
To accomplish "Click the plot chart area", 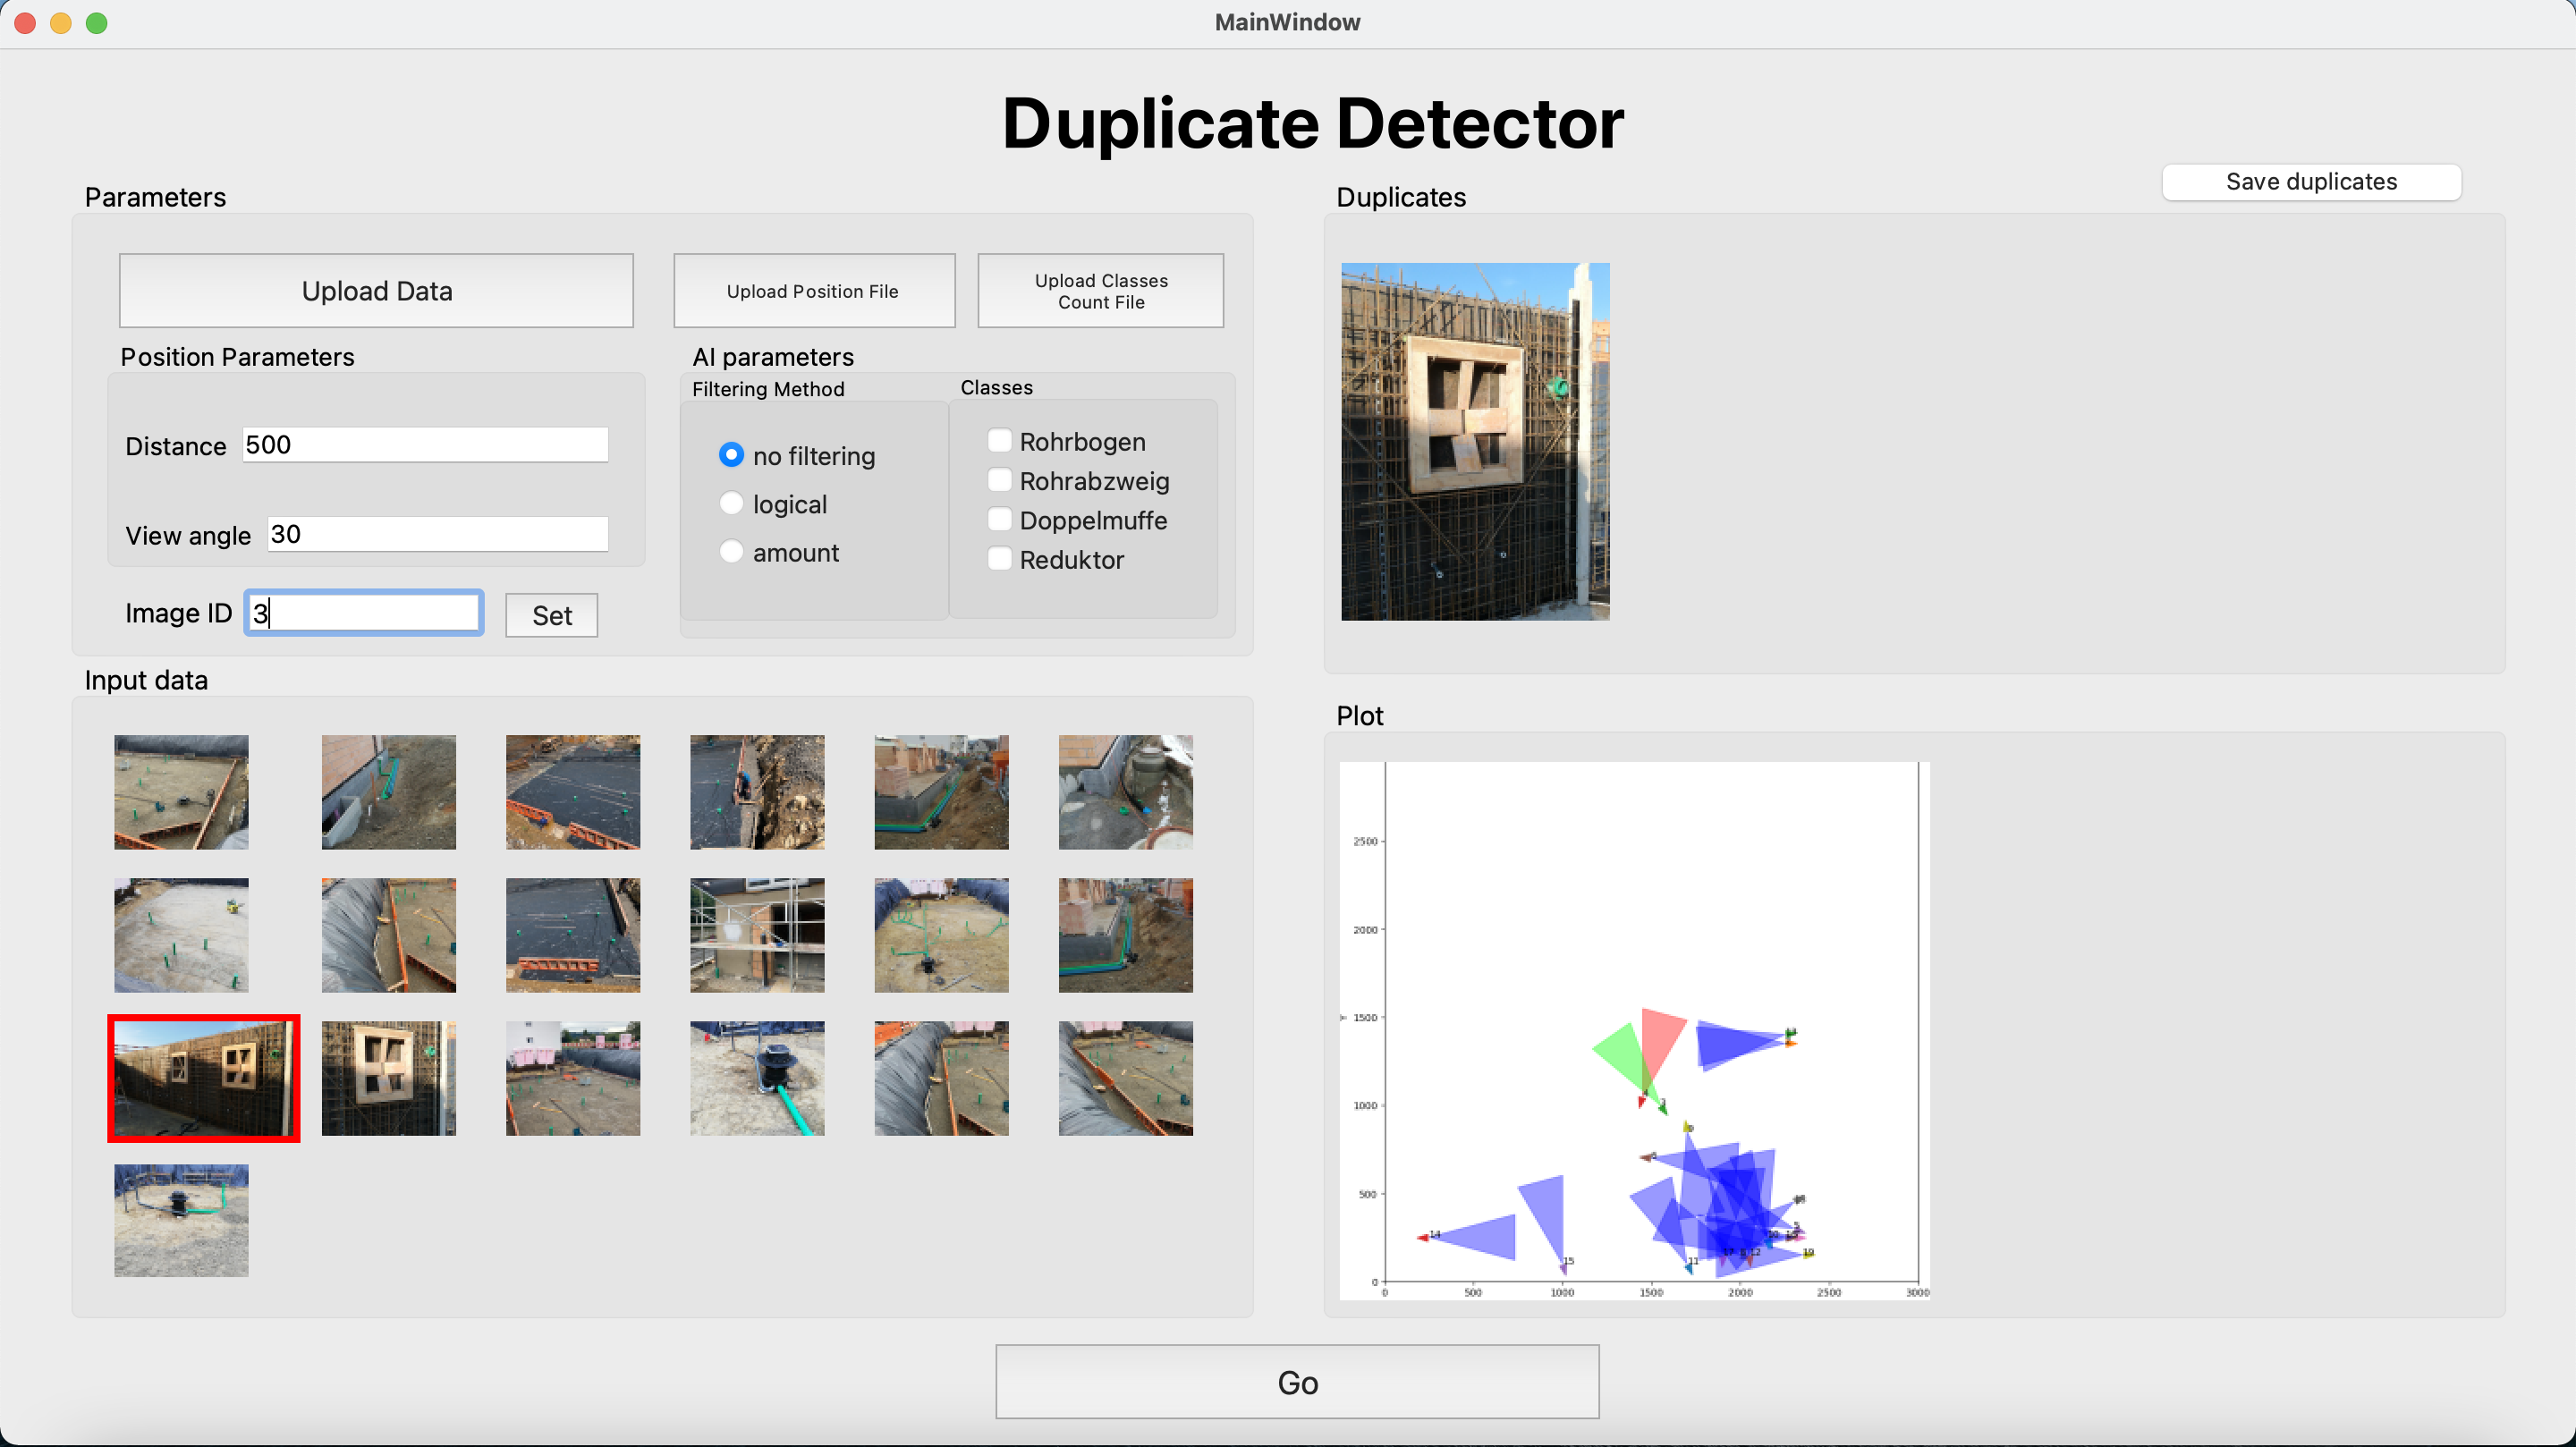I will tap(1633, 1030).
